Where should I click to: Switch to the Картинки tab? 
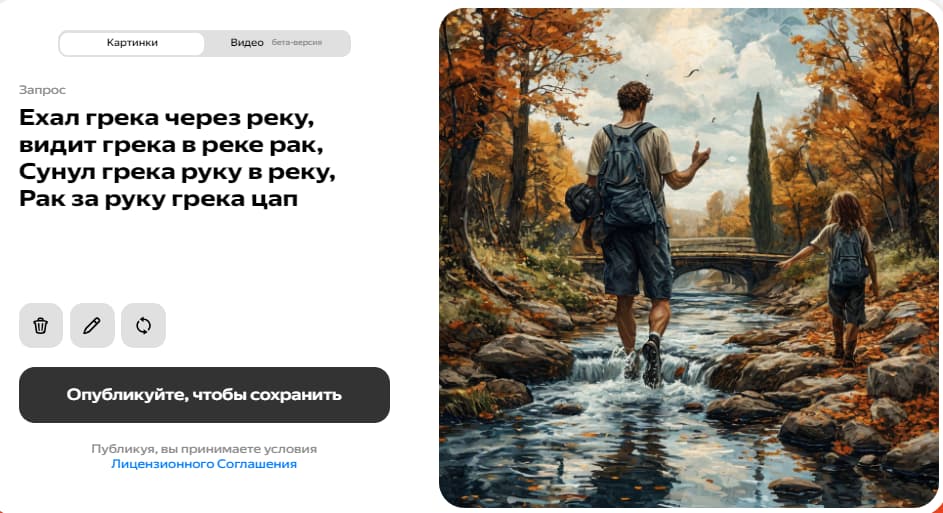[x=132, y=43]
